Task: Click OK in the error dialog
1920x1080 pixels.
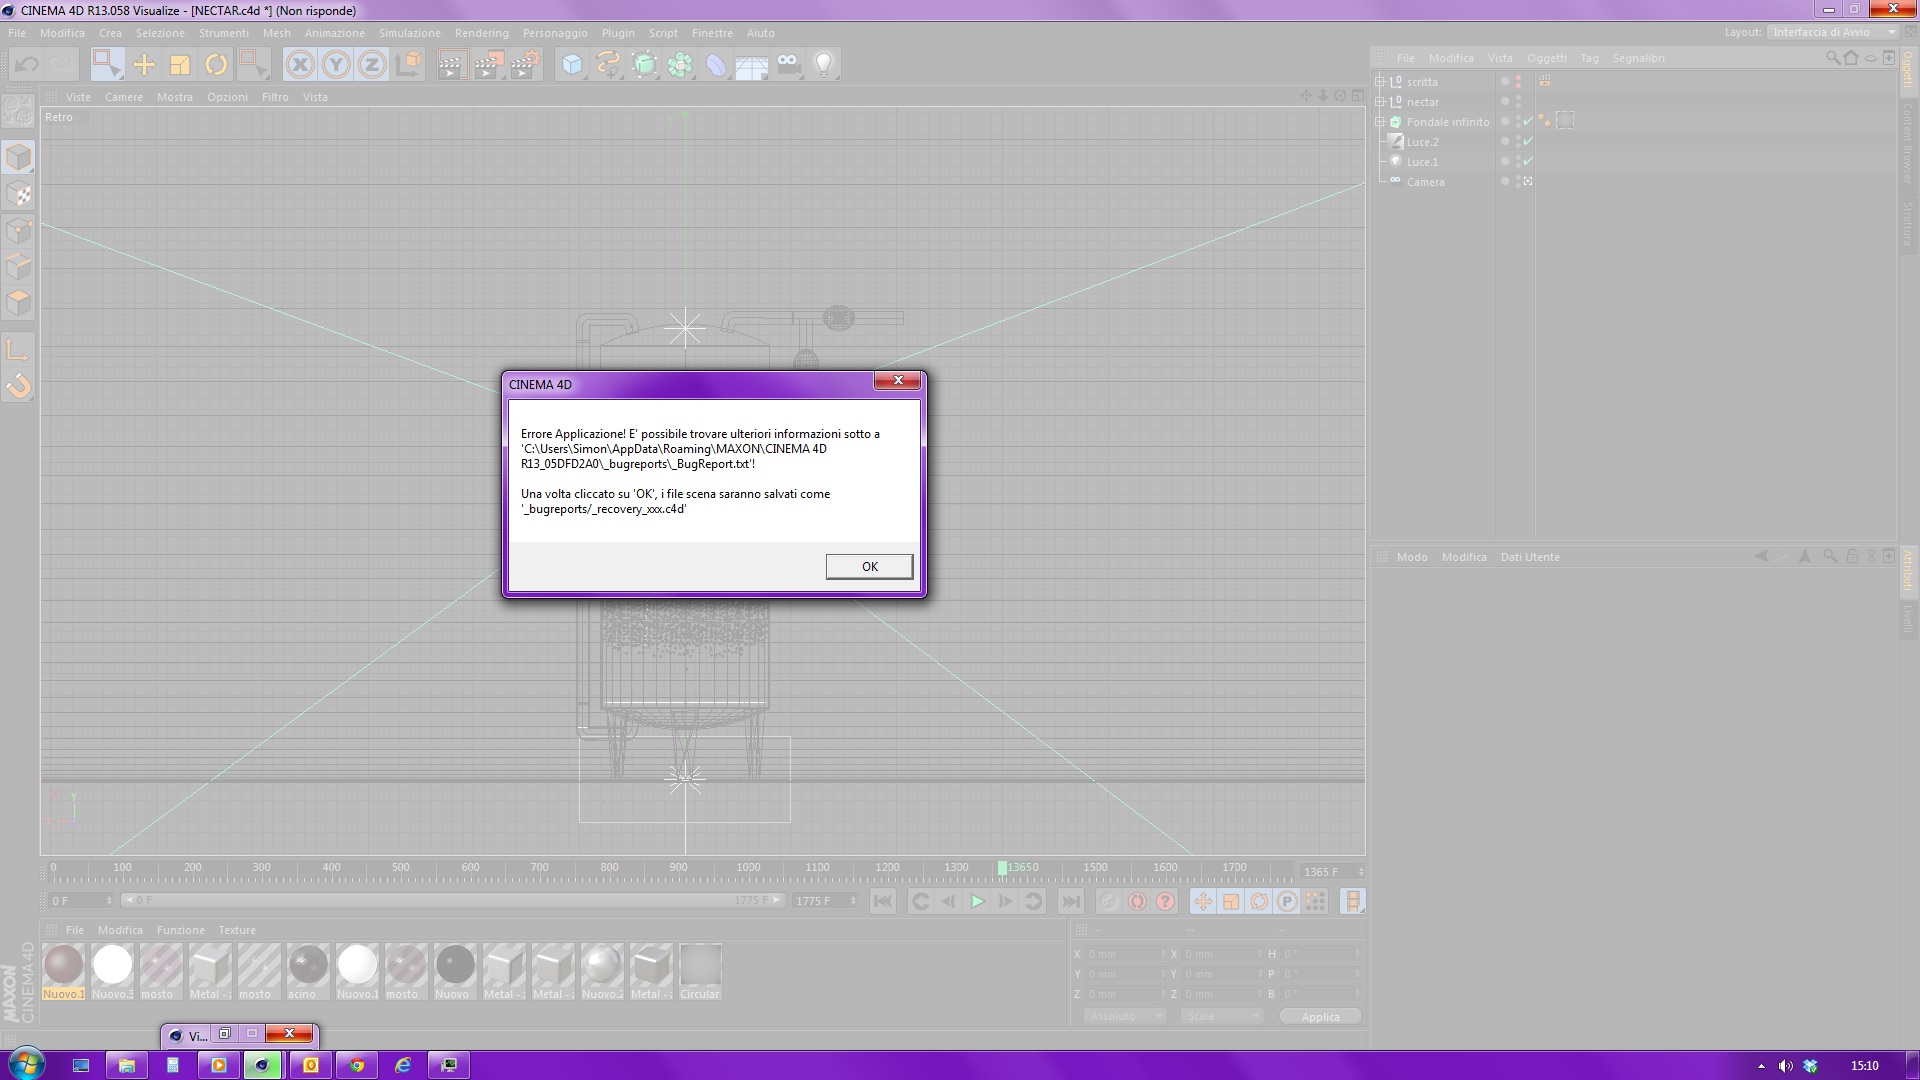Action: coord(869,566)
